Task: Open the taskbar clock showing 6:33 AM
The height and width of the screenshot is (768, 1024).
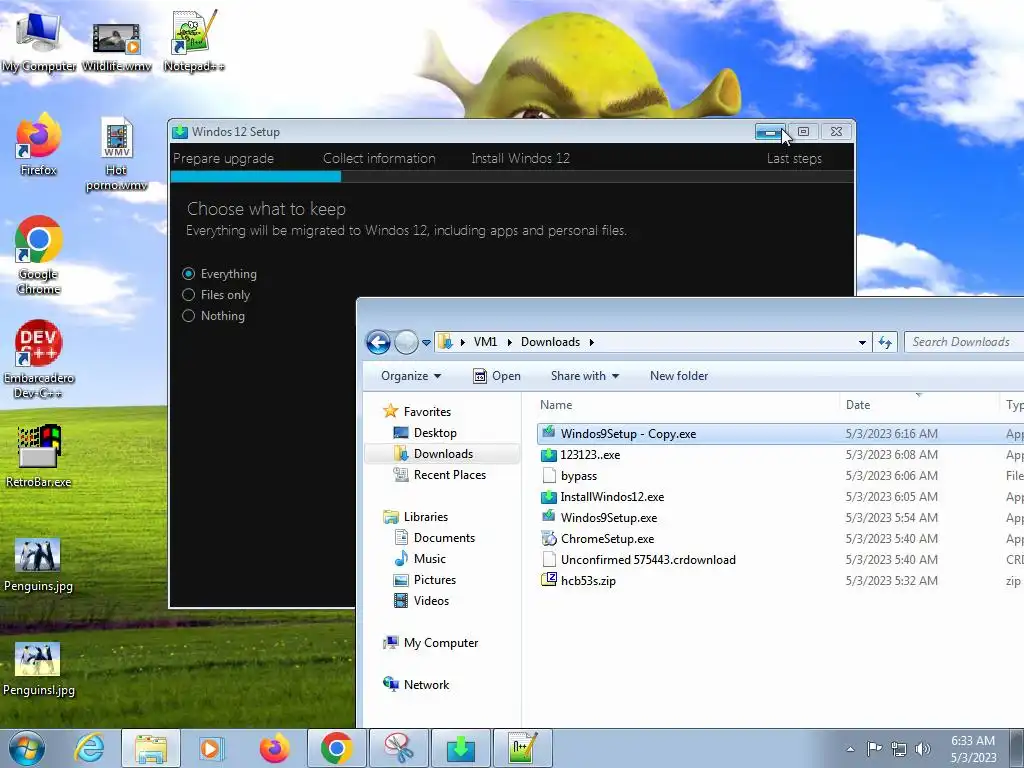Action: click(x=973, y=749)
